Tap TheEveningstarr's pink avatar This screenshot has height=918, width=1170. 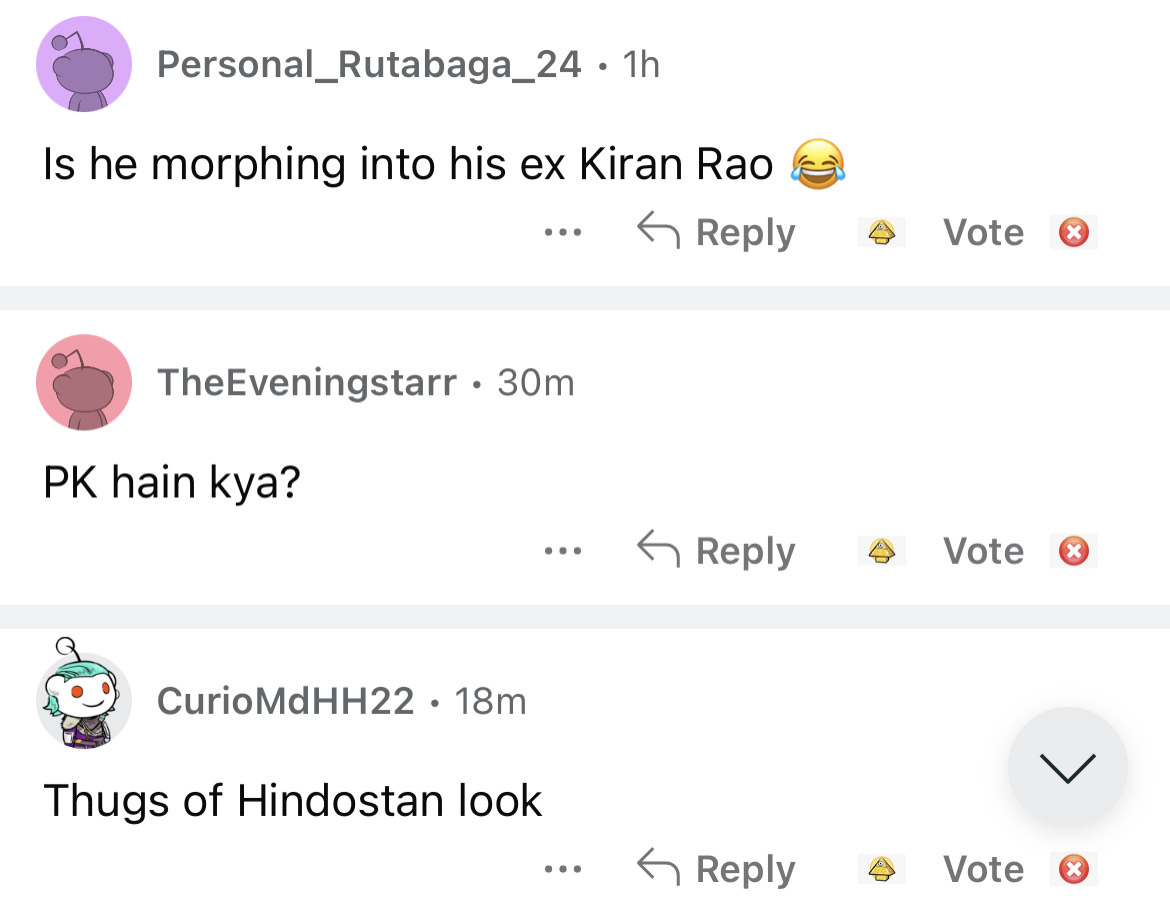84,382
